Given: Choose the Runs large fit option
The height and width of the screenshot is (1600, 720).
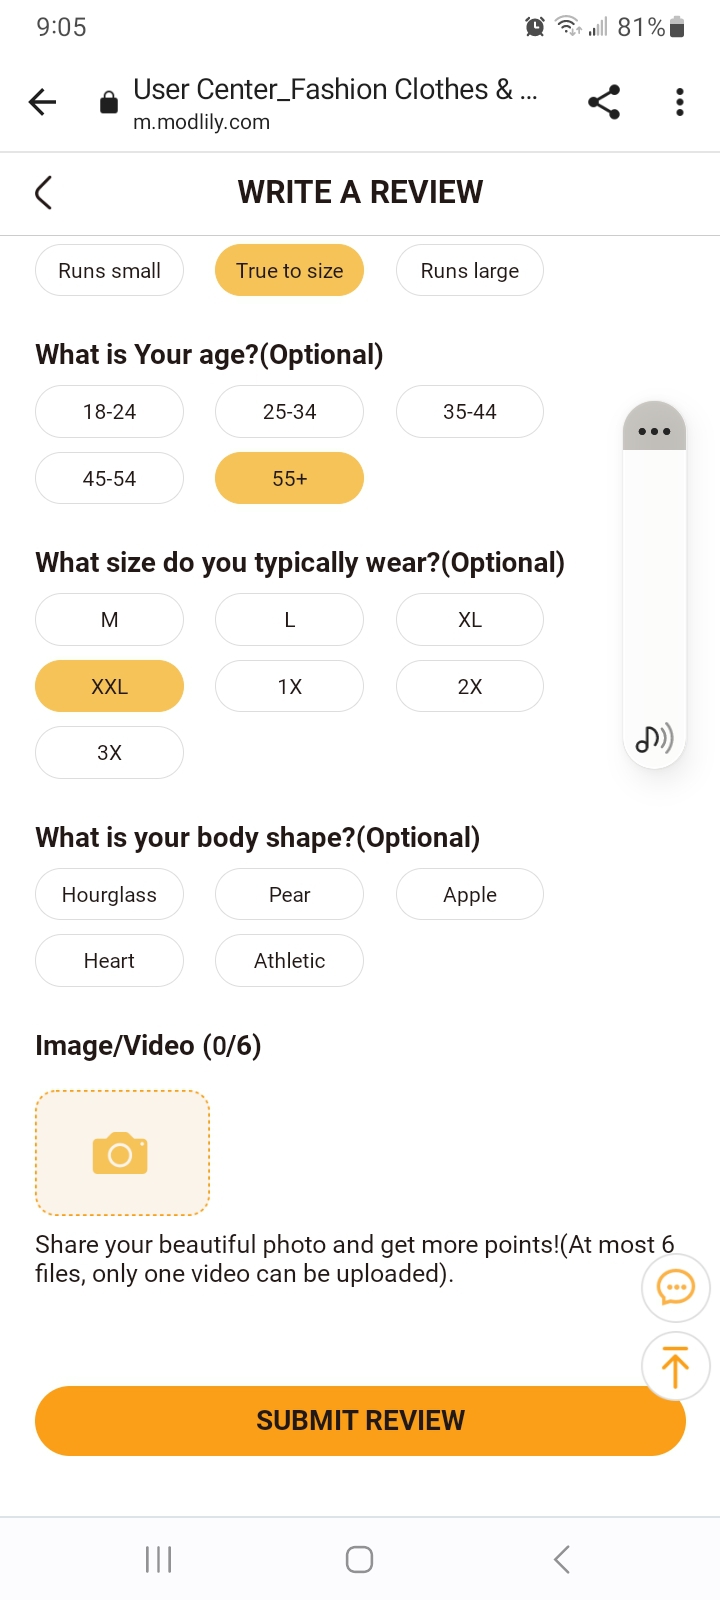Looking at the screenshot, I should click(x=469, y=271).
